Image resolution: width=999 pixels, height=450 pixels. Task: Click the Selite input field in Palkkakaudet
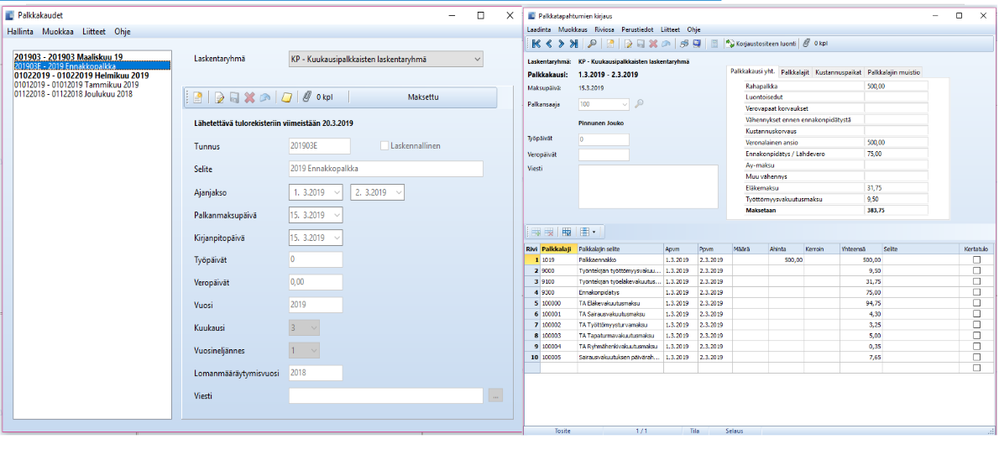pyautogui.click(x=386, y=169)
